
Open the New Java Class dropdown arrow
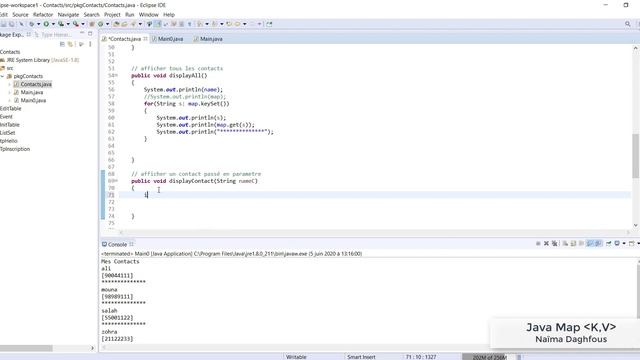coord(108,24)
